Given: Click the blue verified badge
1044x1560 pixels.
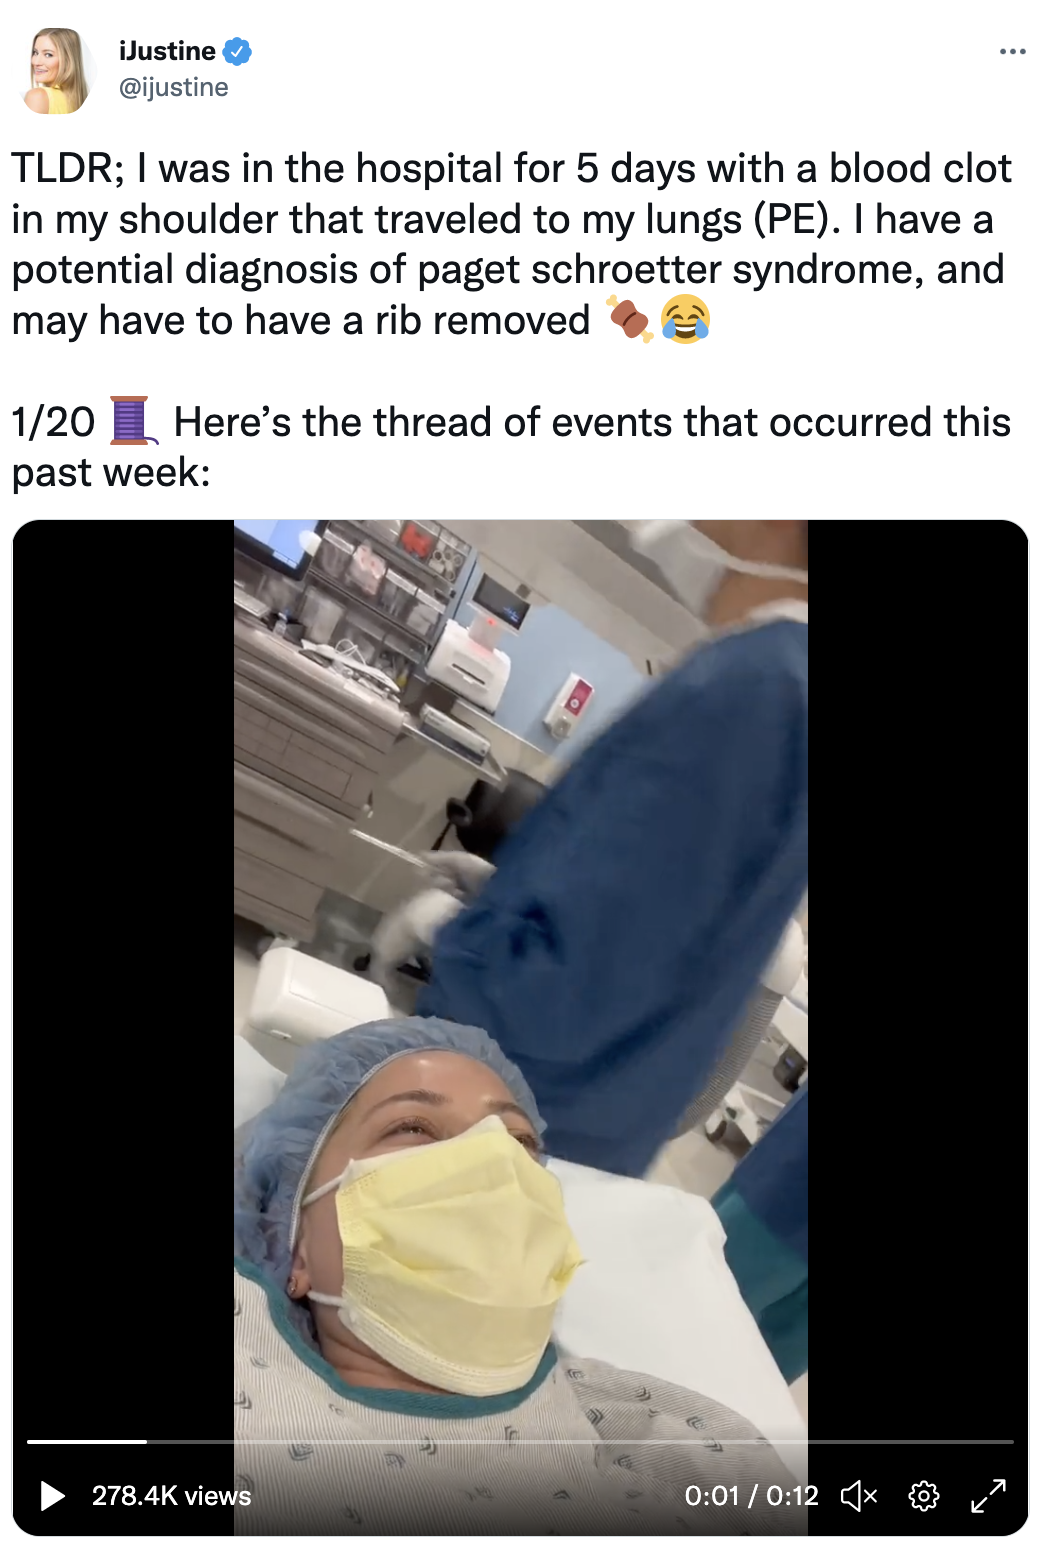Looking at the screenshot, I should click(x=237, y=50).
